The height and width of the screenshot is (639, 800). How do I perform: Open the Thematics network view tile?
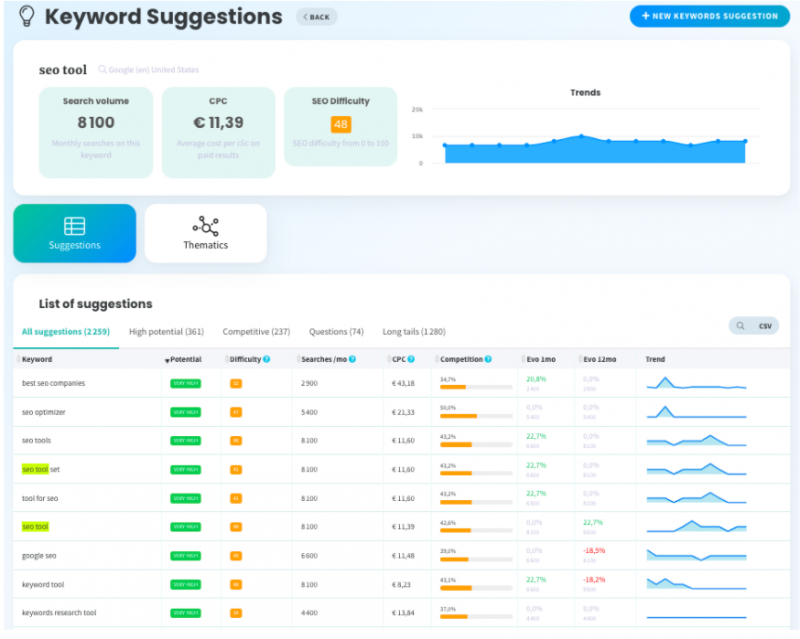pos(206,233)
